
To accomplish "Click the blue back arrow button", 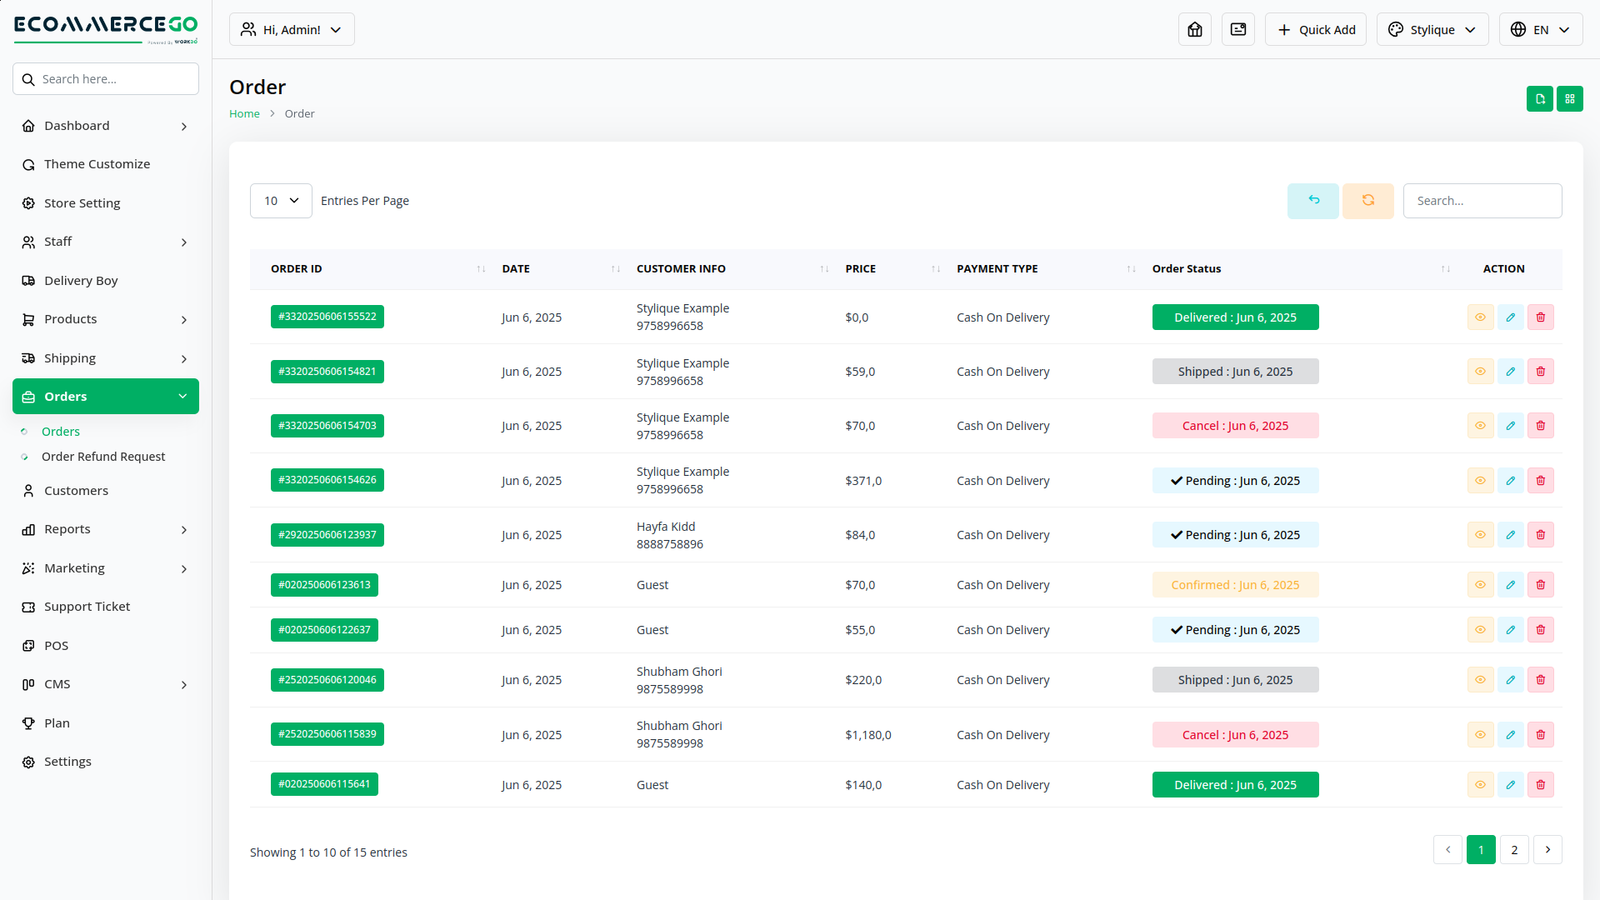I will click(x=1313, y=201).
